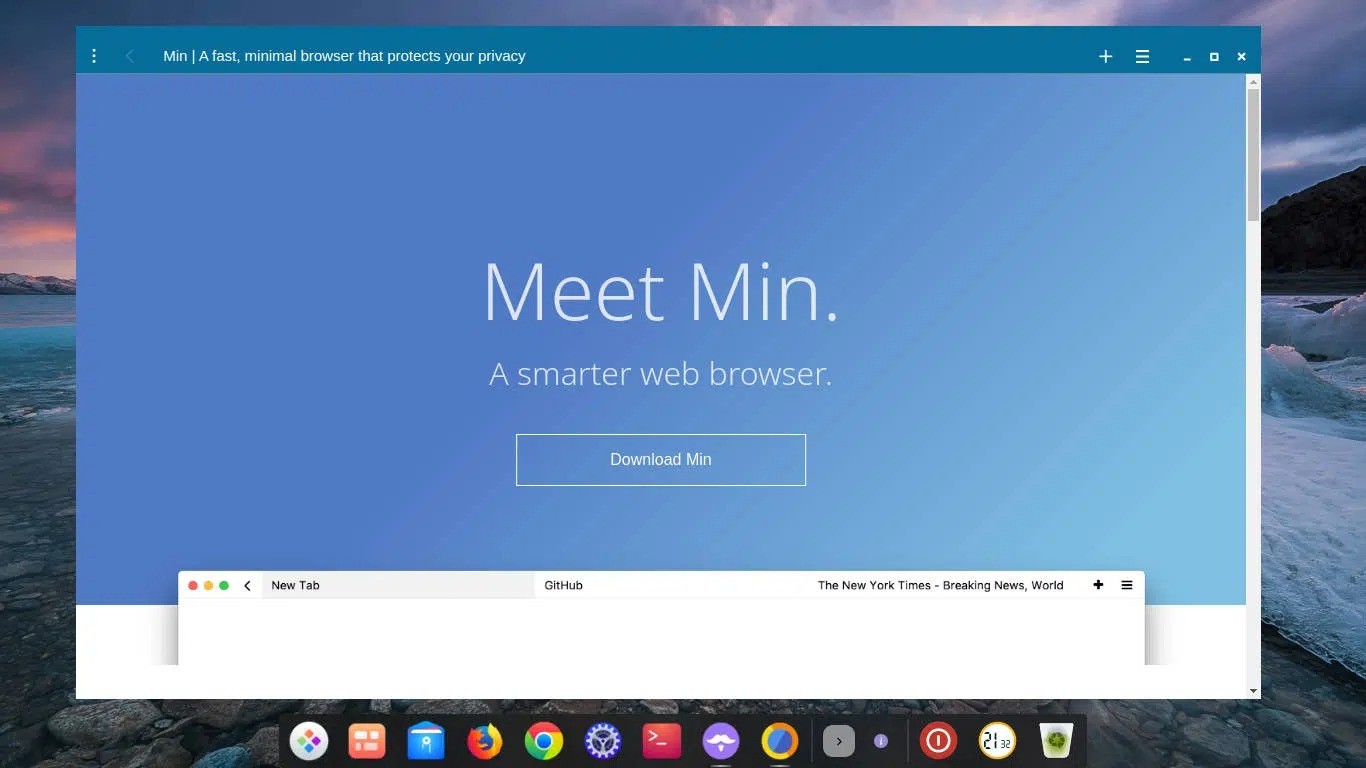Open the terminal from the dock
Viewport: 1366px width, 768px height.
pyautogui.click(x=662, y=741)
